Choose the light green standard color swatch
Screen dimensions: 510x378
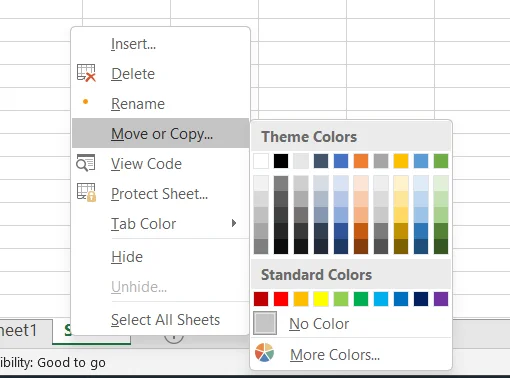341,299
